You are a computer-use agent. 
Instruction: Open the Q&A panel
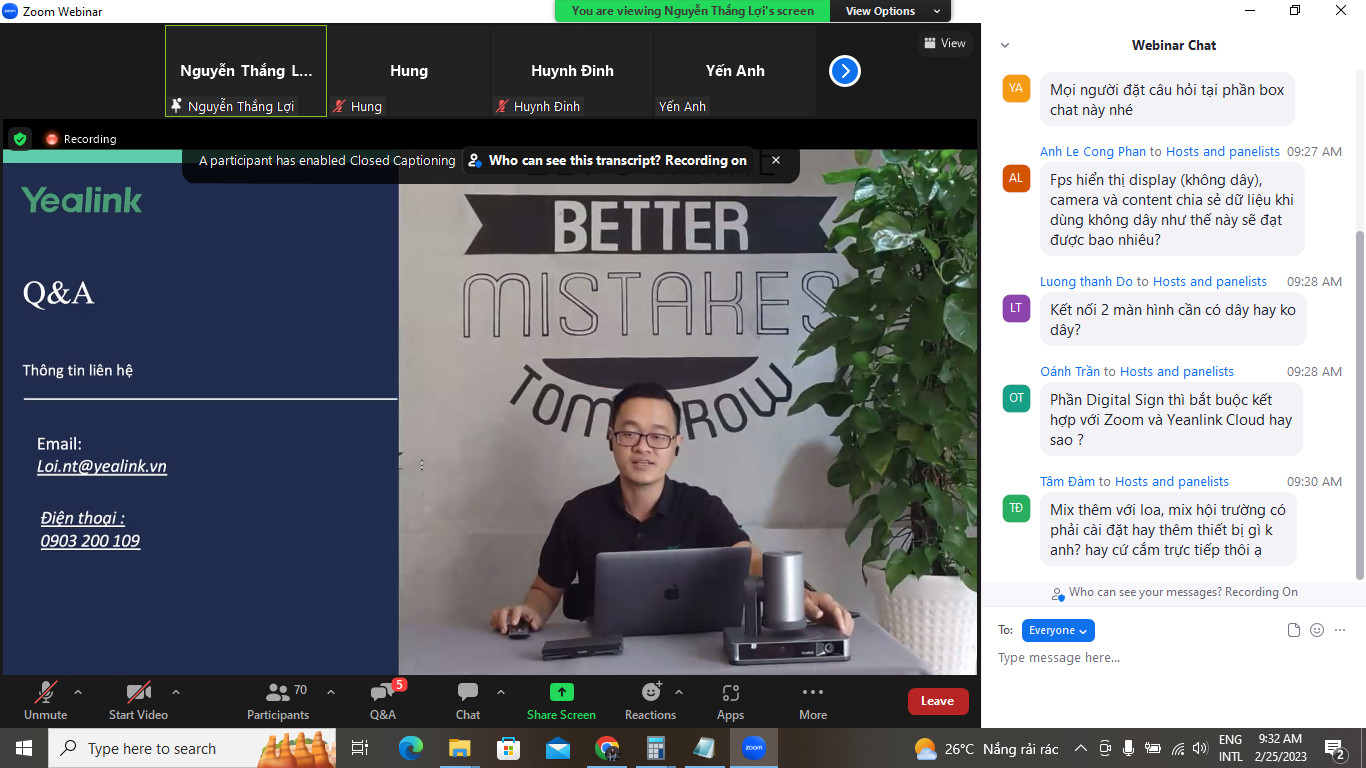pos(382,693)
